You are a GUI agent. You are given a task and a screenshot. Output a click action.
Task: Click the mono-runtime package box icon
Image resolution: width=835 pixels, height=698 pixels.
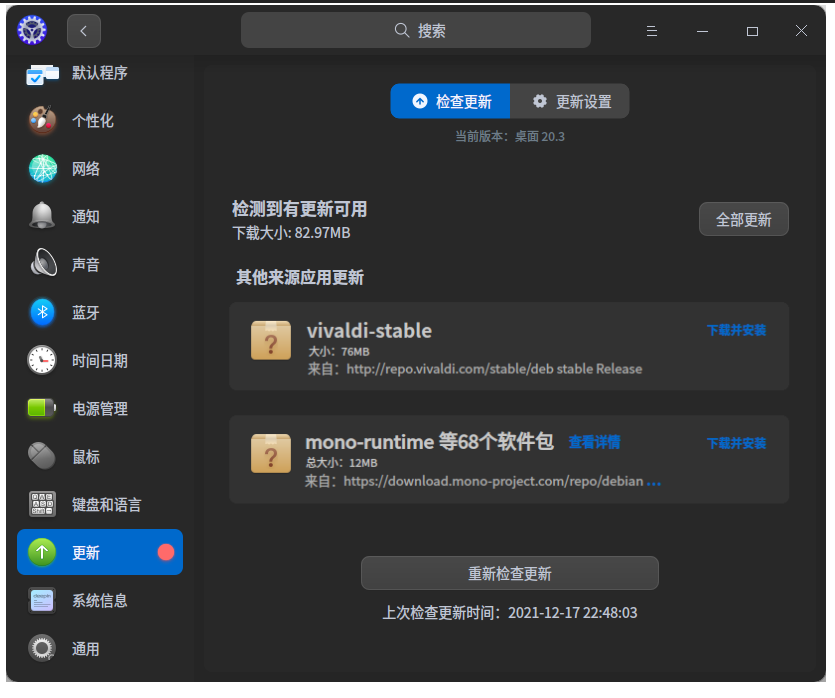point(271,453)
